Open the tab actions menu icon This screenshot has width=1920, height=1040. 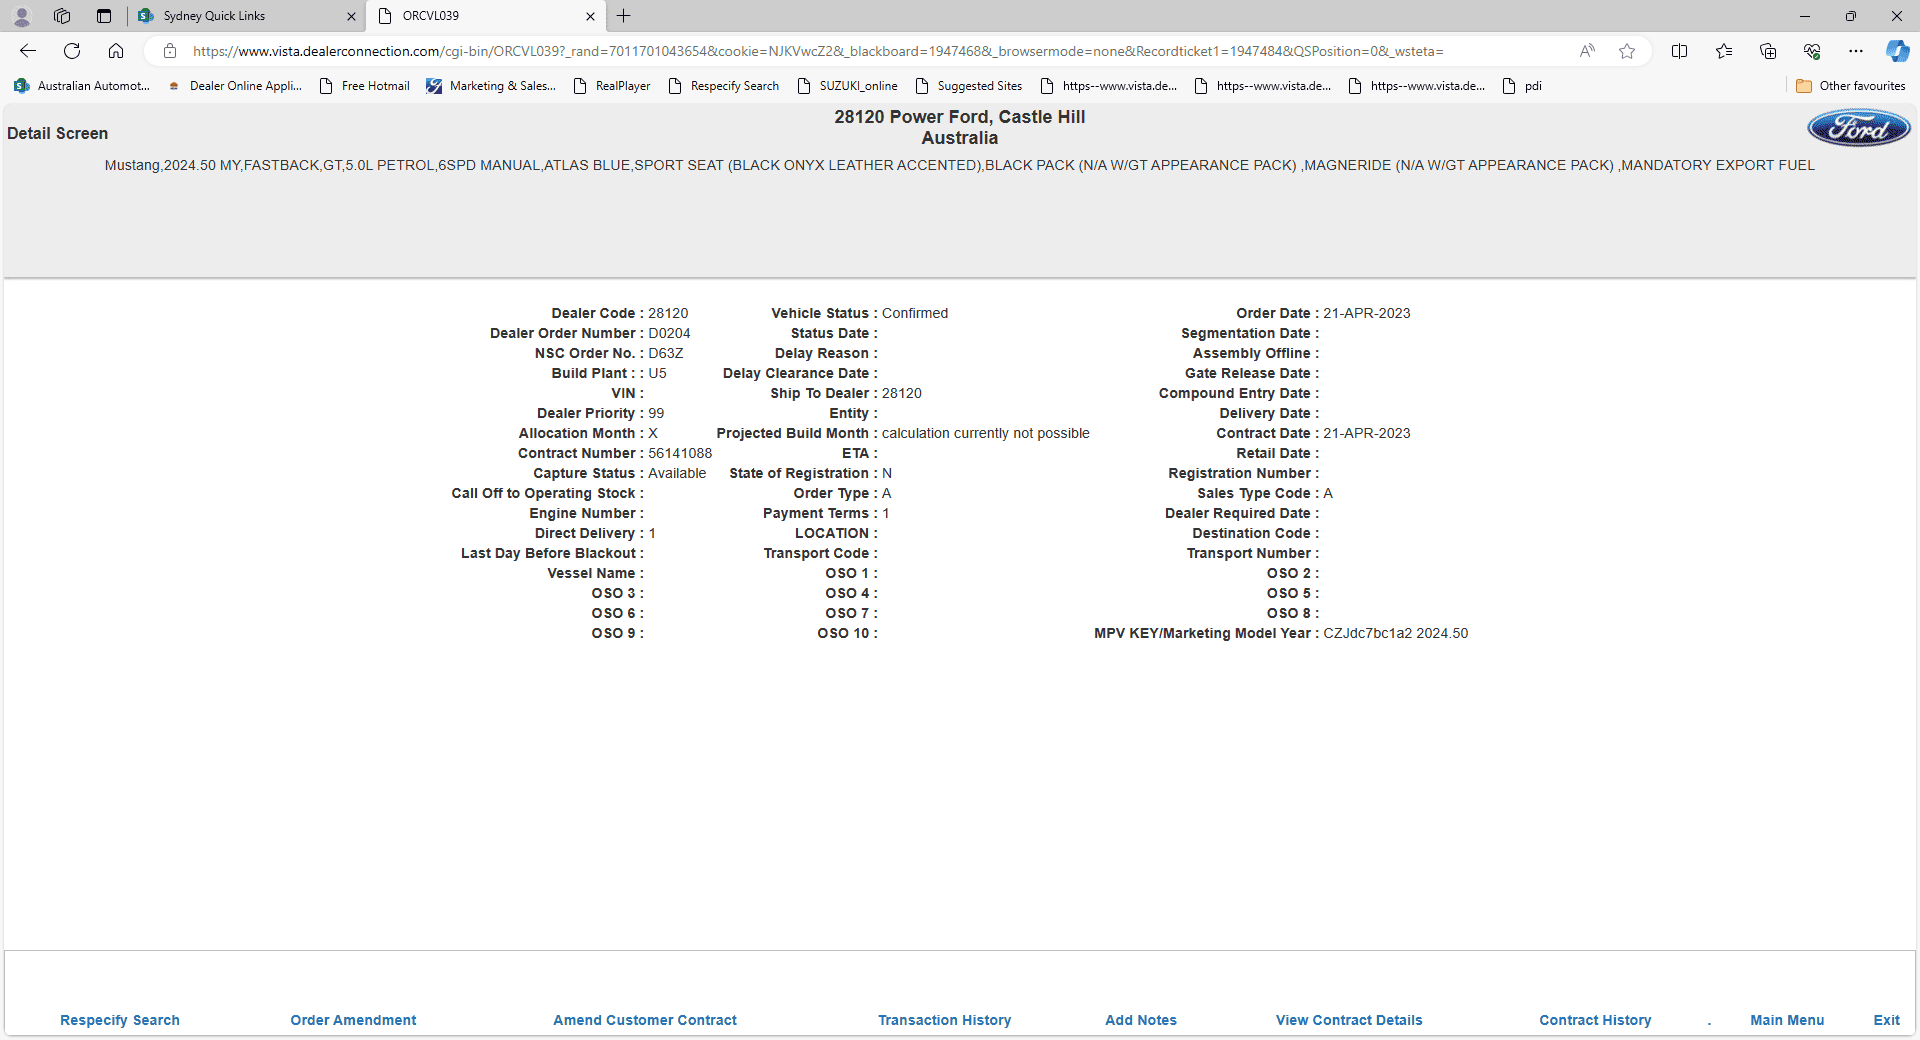point(104,16)
